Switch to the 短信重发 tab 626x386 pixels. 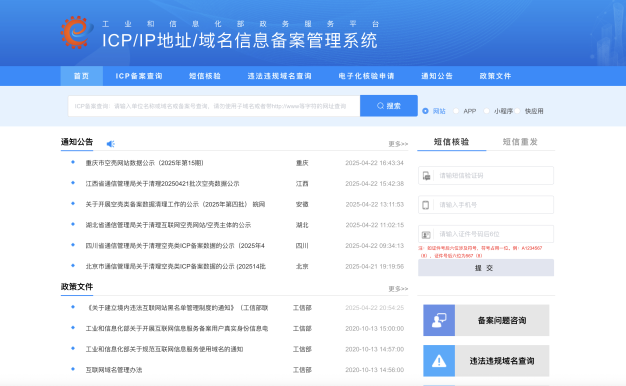(x=520, y=142)
